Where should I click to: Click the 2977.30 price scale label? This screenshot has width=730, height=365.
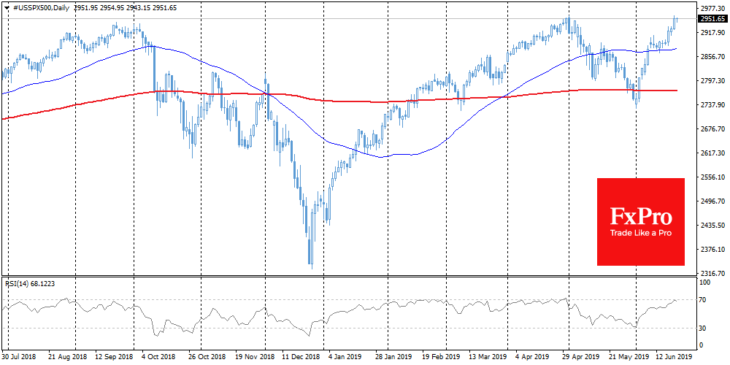[712, 8]
